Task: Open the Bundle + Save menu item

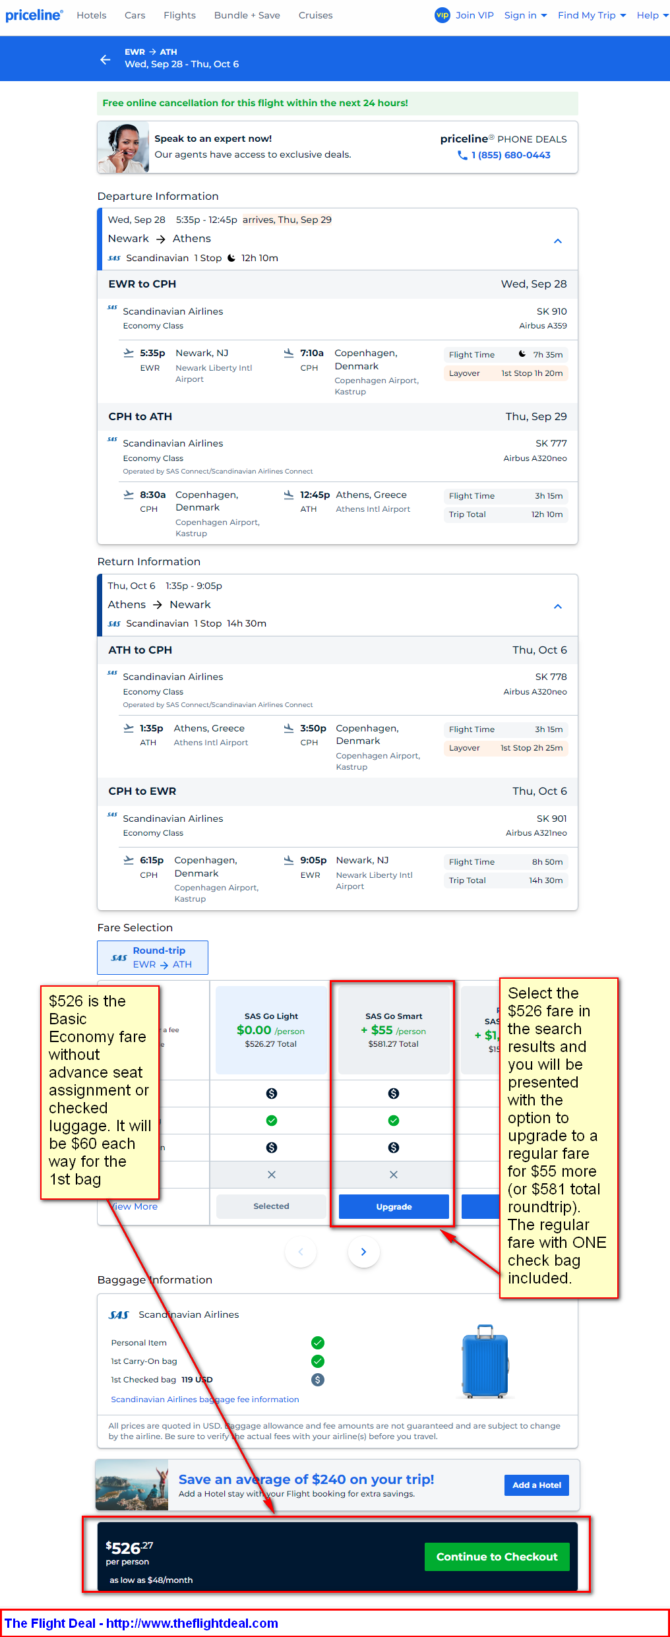Action: pos(247,15)
